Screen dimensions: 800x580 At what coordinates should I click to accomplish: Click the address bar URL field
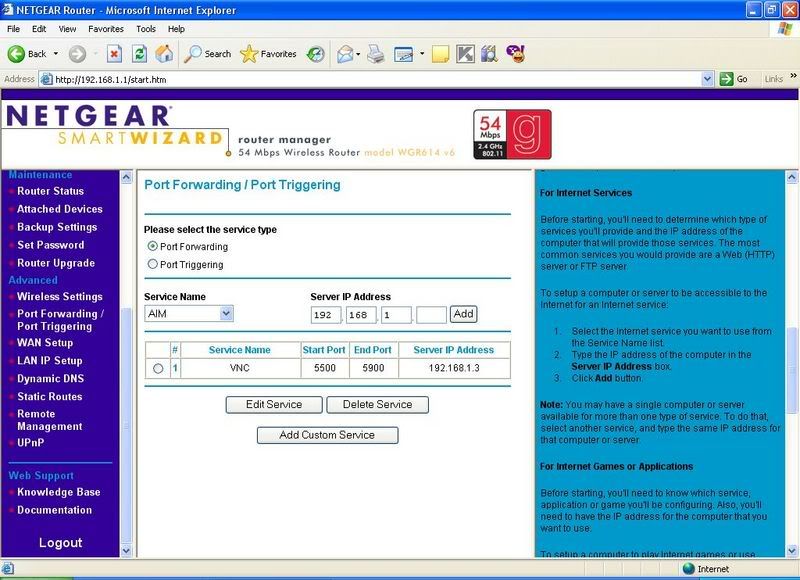pyautogui.click(x=378, y=79)
